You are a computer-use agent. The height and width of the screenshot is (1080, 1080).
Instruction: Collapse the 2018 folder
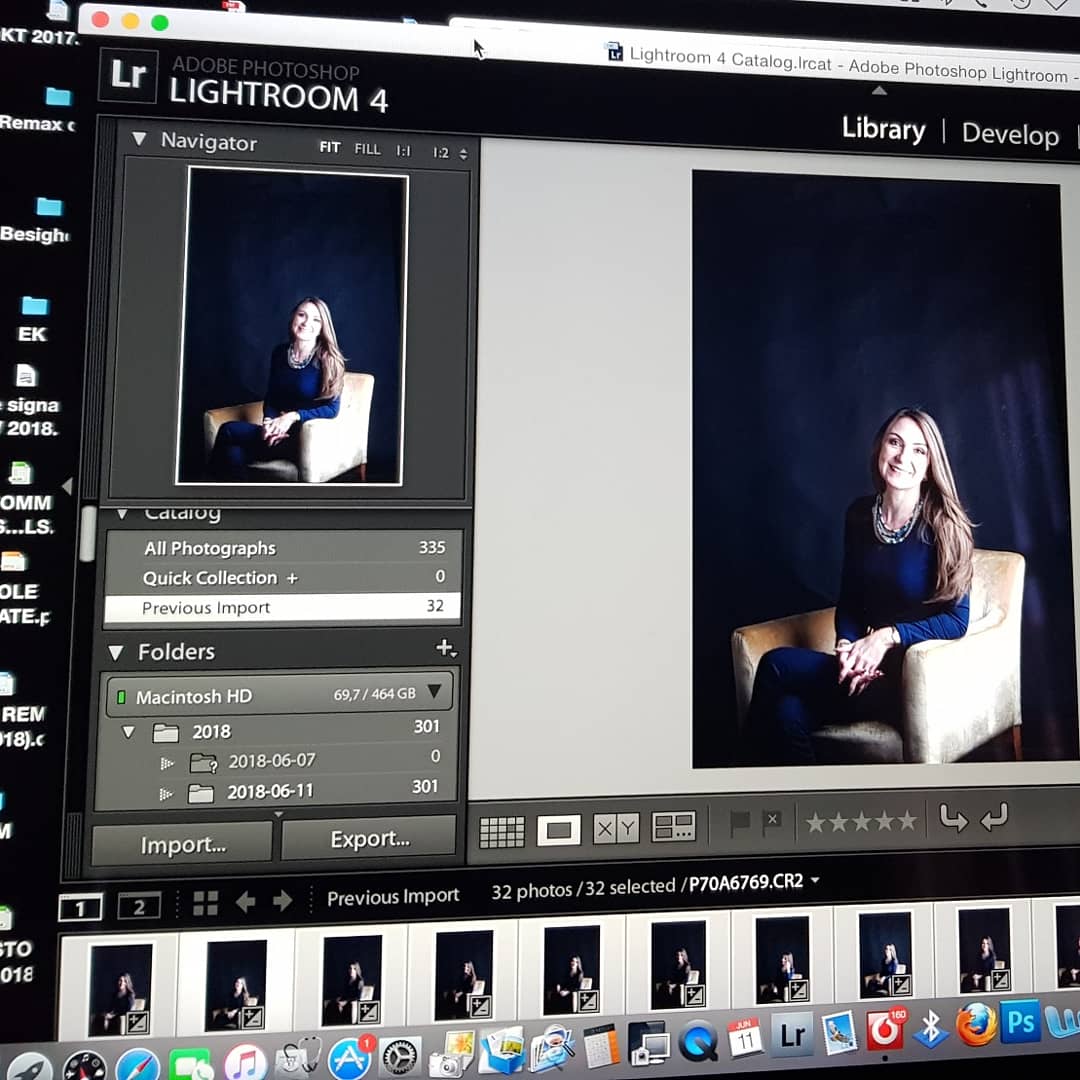pyautogui.click(x=128, y=731)
